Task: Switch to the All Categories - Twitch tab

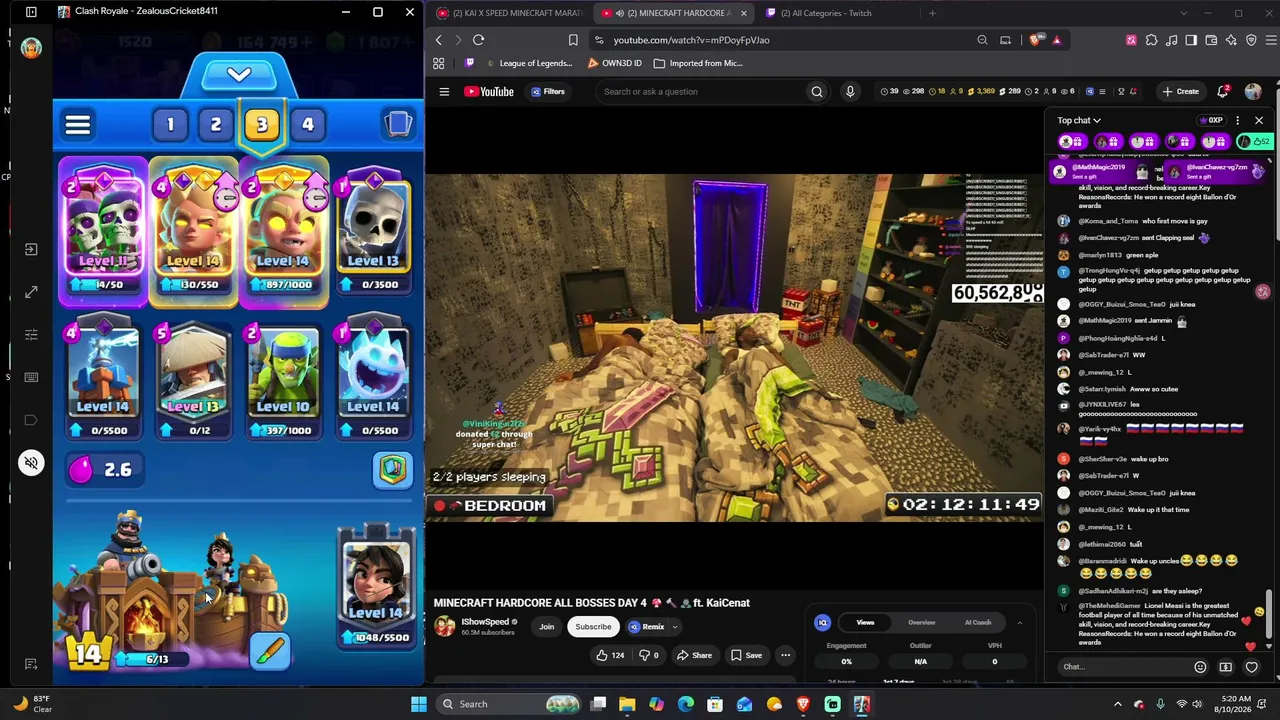Action: pyautogui.click(x=825, y=13)
